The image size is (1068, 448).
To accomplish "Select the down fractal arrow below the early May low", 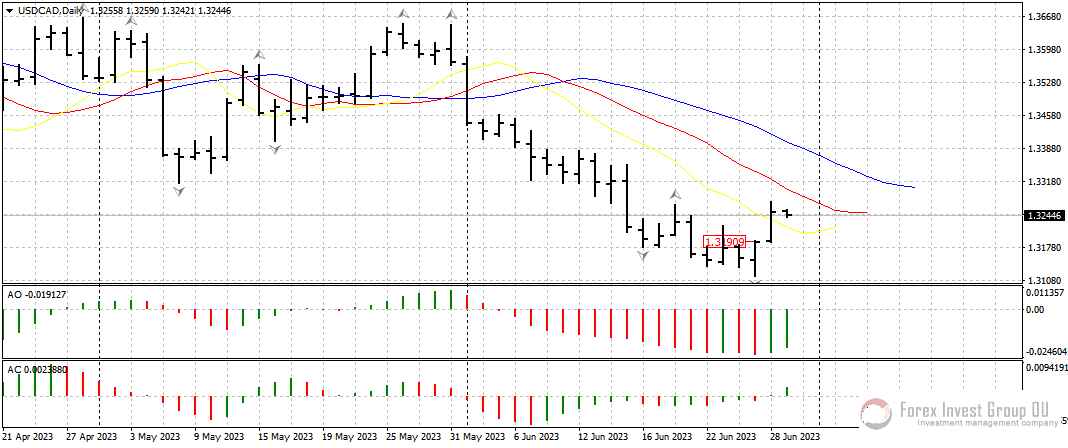I will coord(178,191).
